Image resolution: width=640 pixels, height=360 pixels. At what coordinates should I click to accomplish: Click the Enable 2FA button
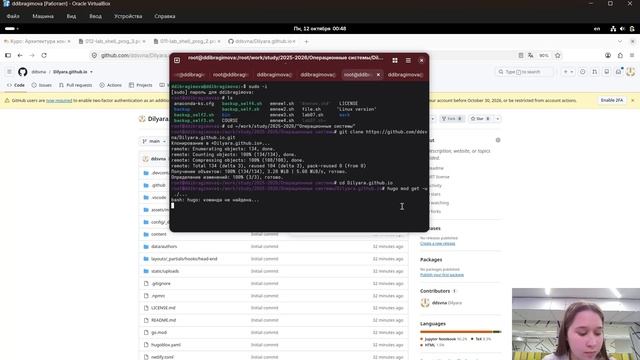click(612, 100)
